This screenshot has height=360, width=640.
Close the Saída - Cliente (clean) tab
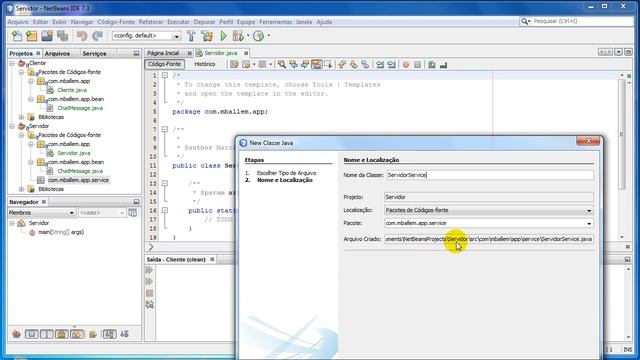pos(212,260)
